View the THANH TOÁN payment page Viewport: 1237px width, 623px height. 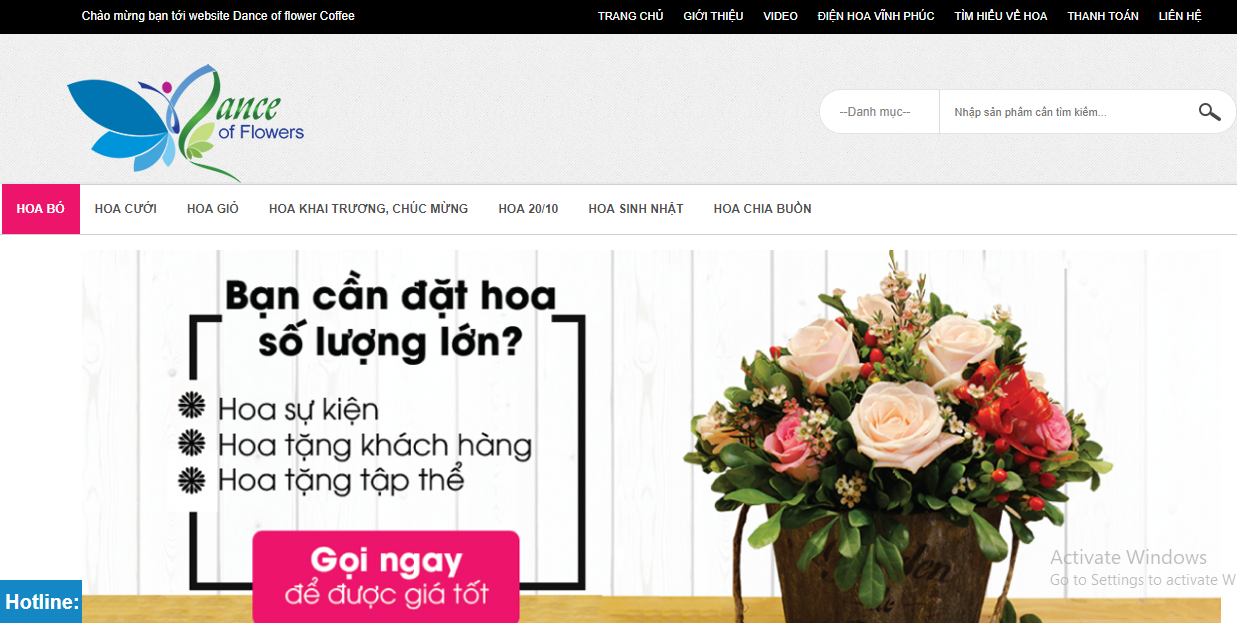pyautogui.click(x=1102, y=16)
